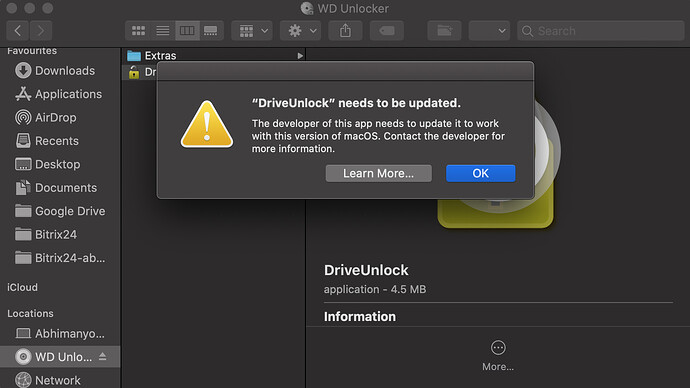
Task: Click the Learn More... button
Action: 378,173
